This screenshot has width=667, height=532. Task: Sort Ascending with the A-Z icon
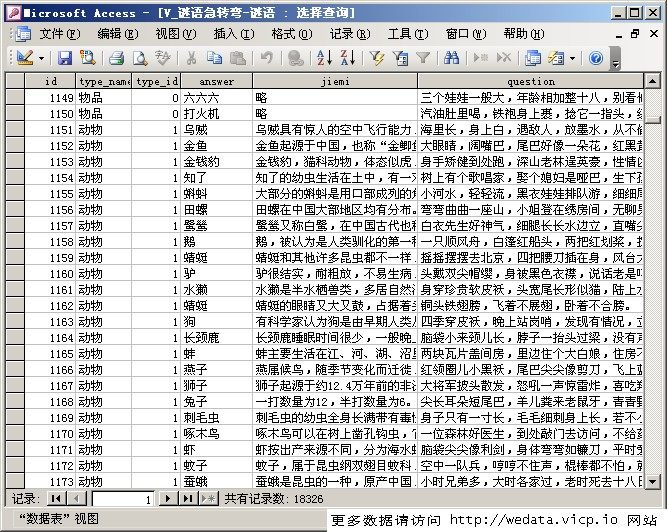pos(324,58)
